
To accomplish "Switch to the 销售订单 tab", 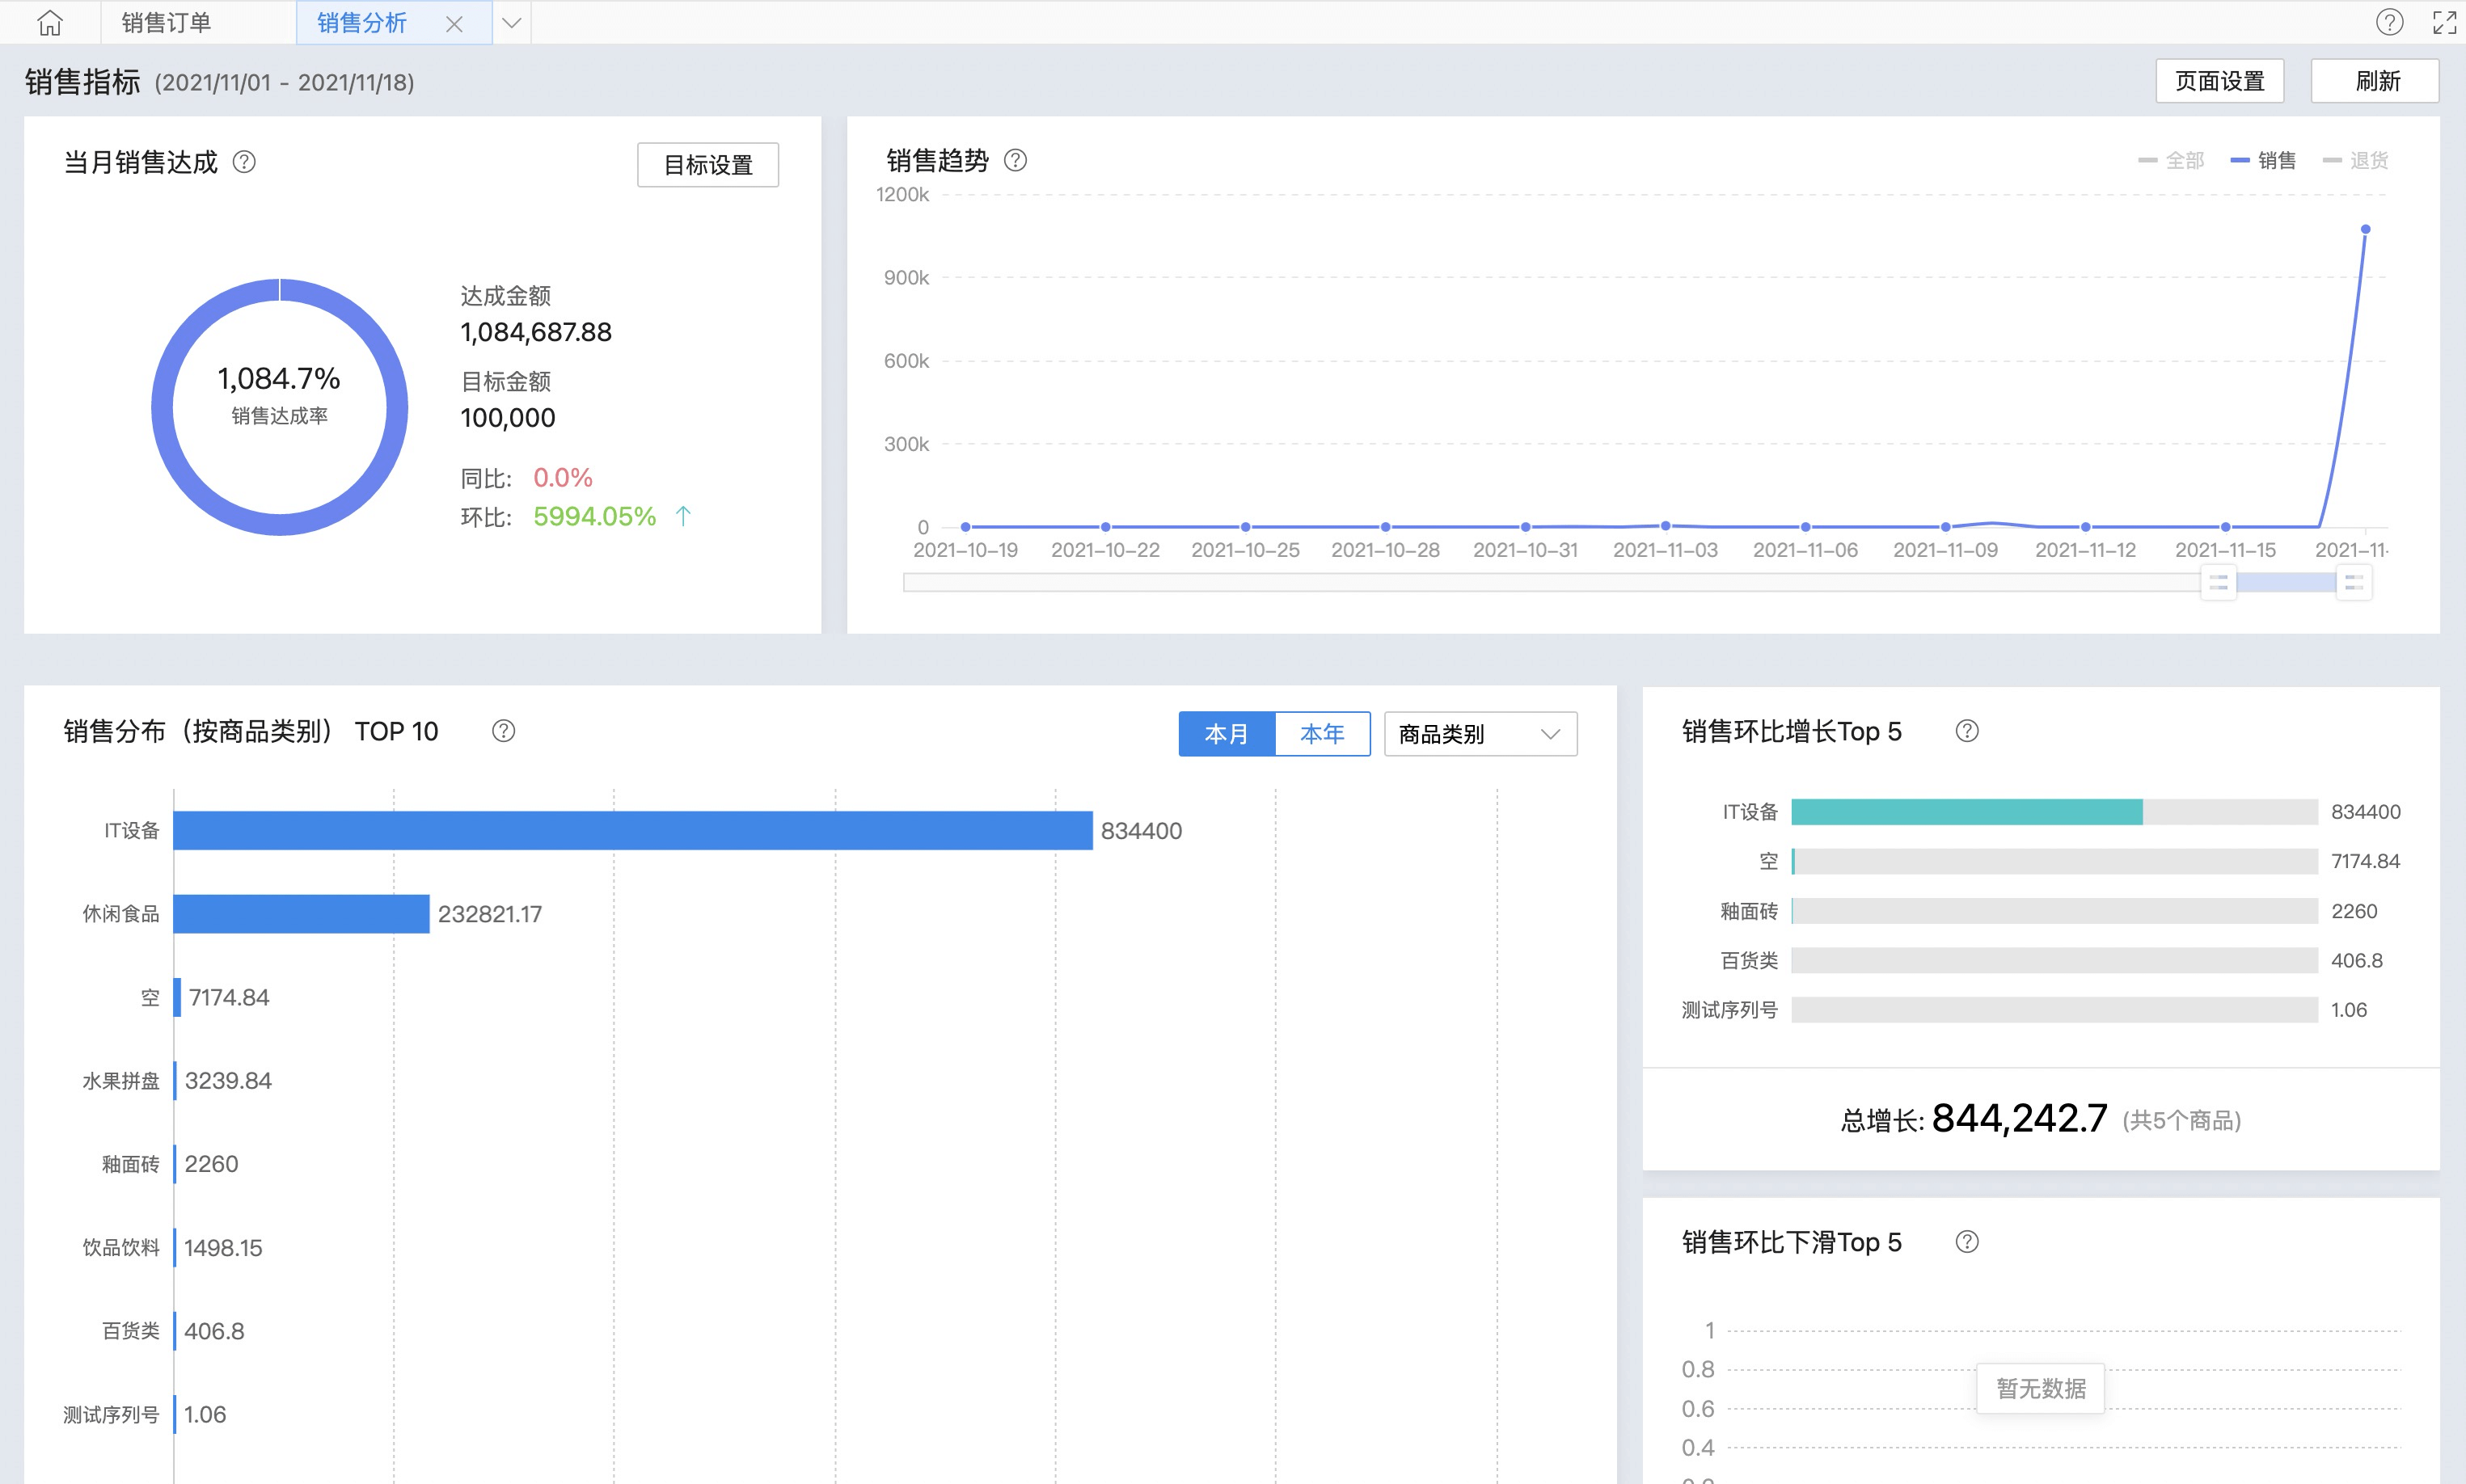I will 166,23.
